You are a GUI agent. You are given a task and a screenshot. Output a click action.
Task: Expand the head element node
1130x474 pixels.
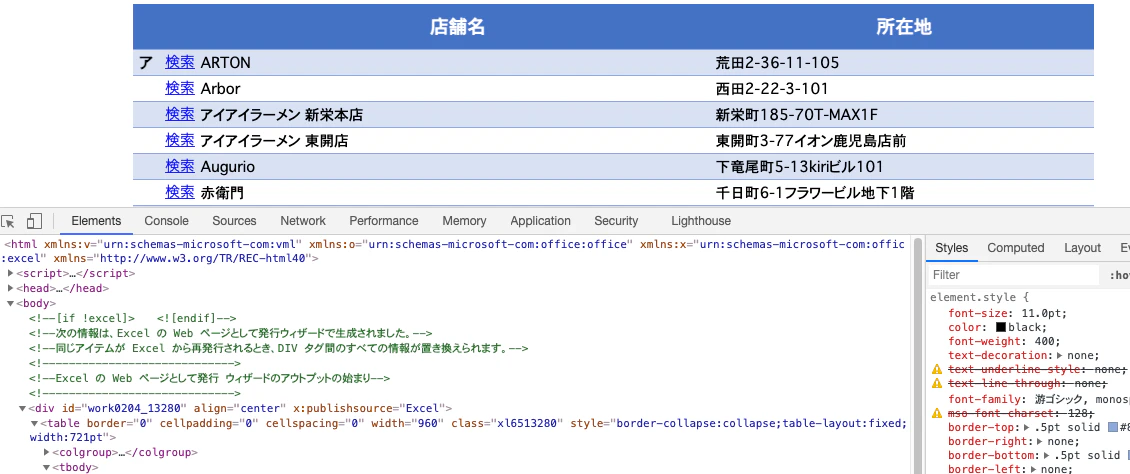click(11, 288)
